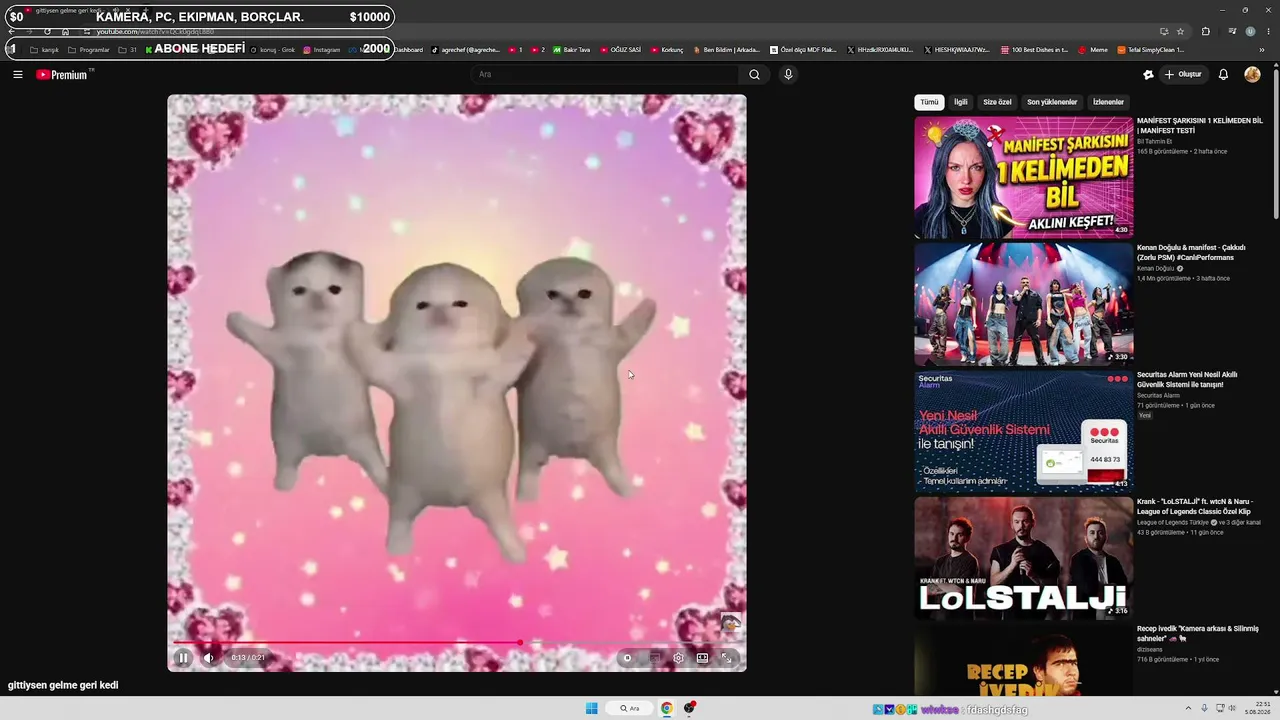Click the Windows taskbar search box
Image resolution: width=1280 pixels, height=720 pixels.
tap(630, 708)
